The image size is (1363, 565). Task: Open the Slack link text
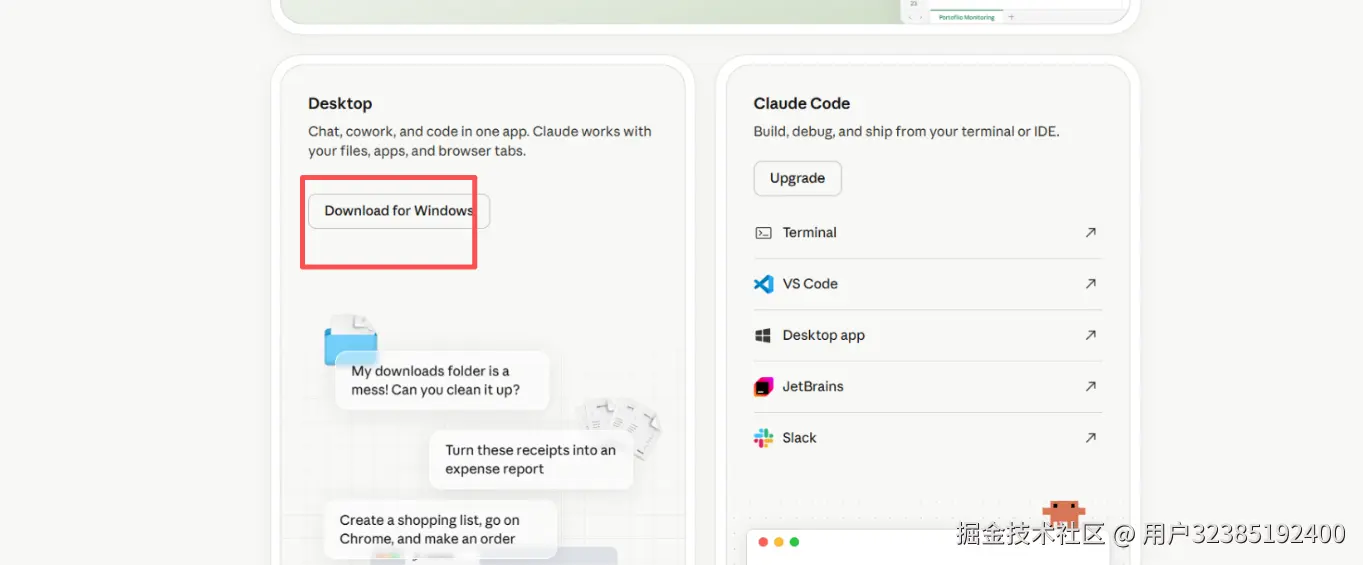(799, 437)
